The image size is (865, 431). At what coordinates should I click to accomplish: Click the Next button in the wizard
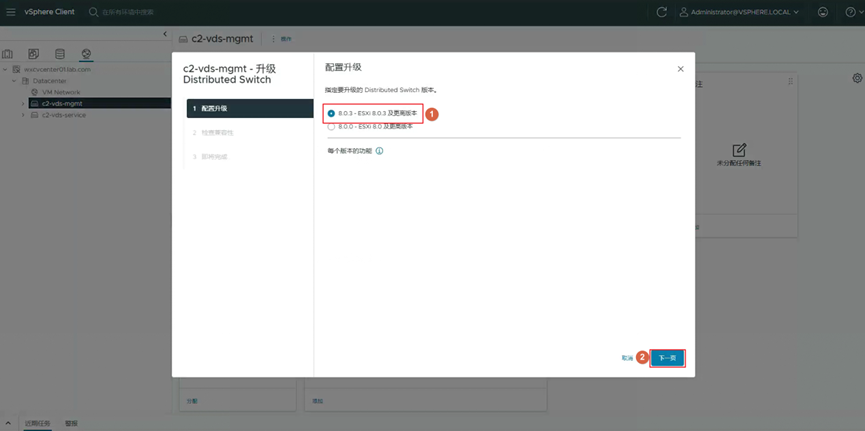668,358
